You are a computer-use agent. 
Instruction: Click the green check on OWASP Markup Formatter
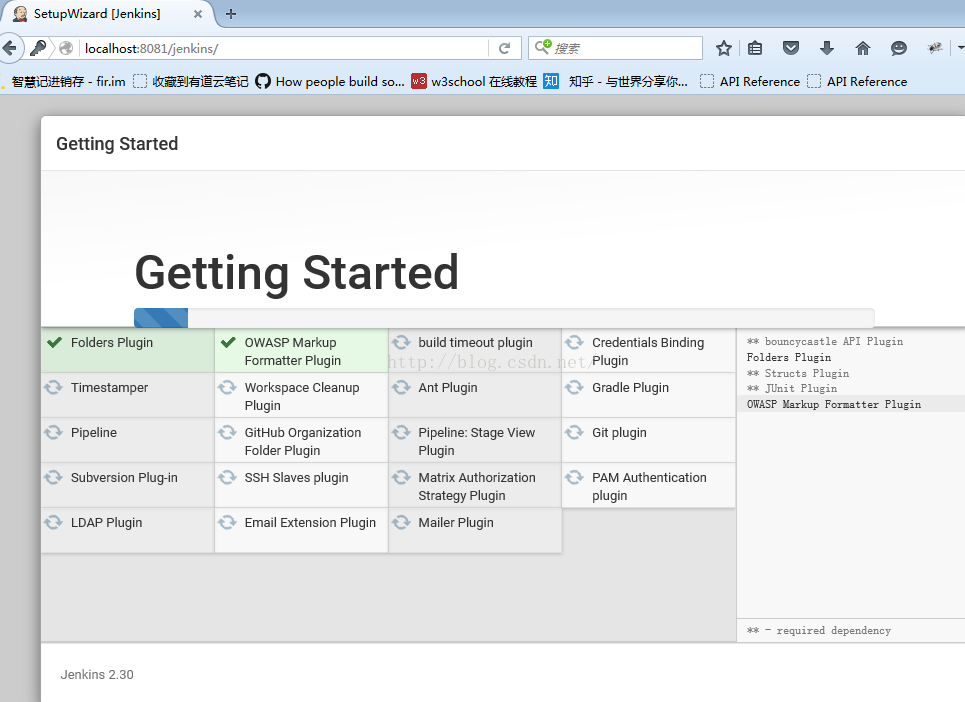(x=228, y=342)
